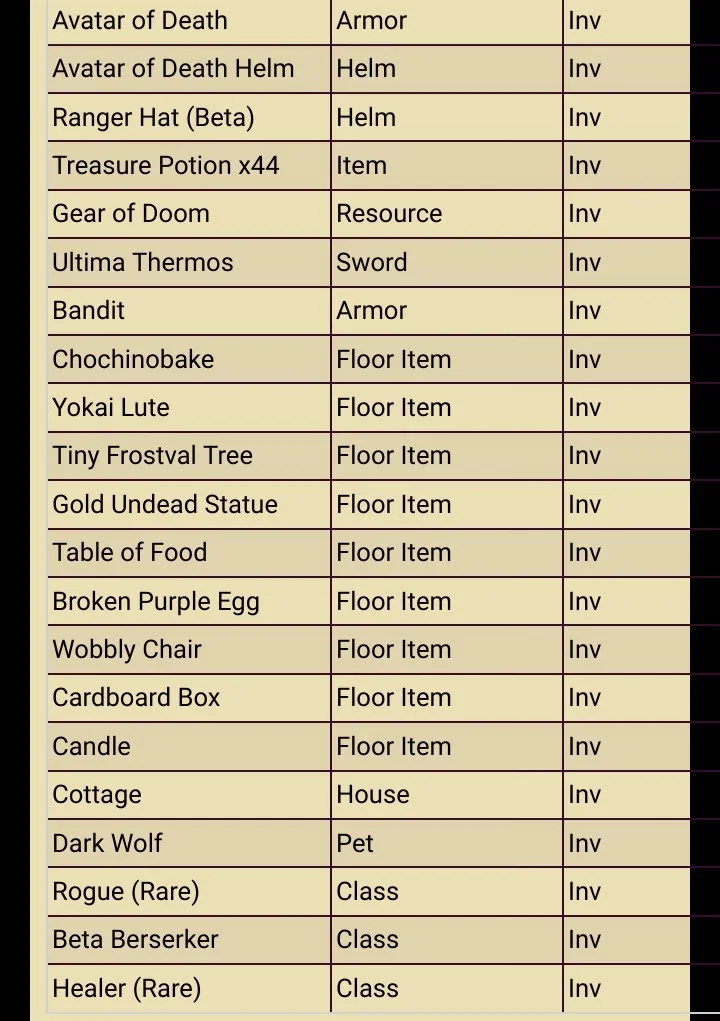Select the Gear of Doom cell
The width and height of the screenshot is (720, 1021).
click(189, 214)
